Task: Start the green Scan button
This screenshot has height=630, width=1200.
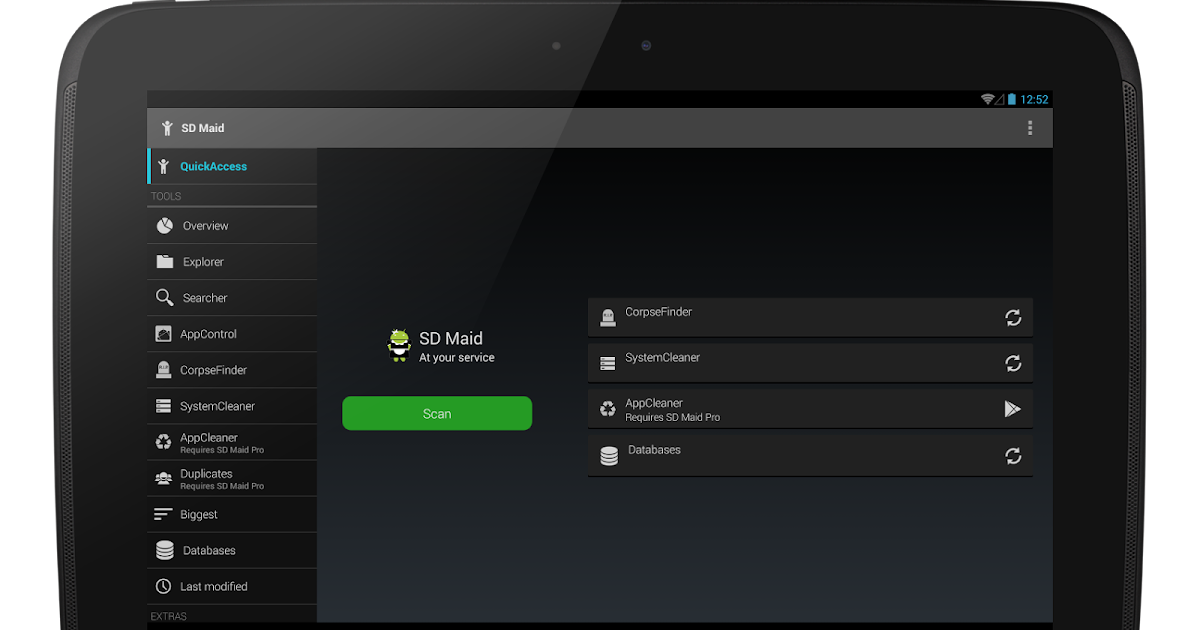Action: click(437, 413)
